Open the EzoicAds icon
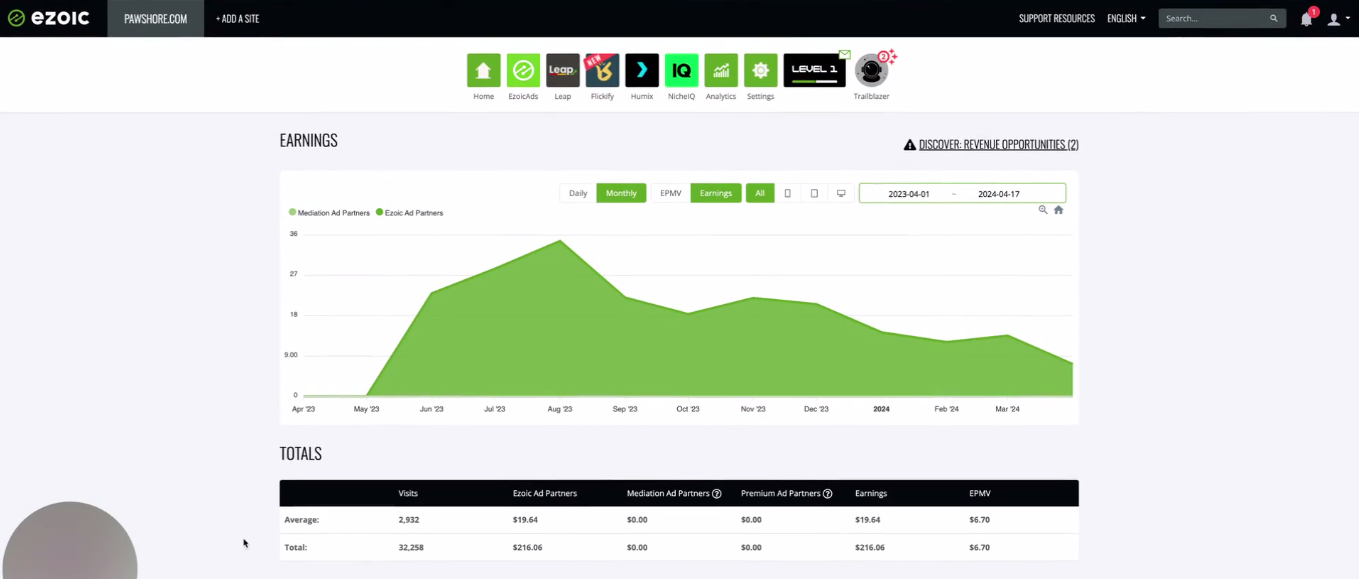This screenshot has width=1359, height=579. 523,70
